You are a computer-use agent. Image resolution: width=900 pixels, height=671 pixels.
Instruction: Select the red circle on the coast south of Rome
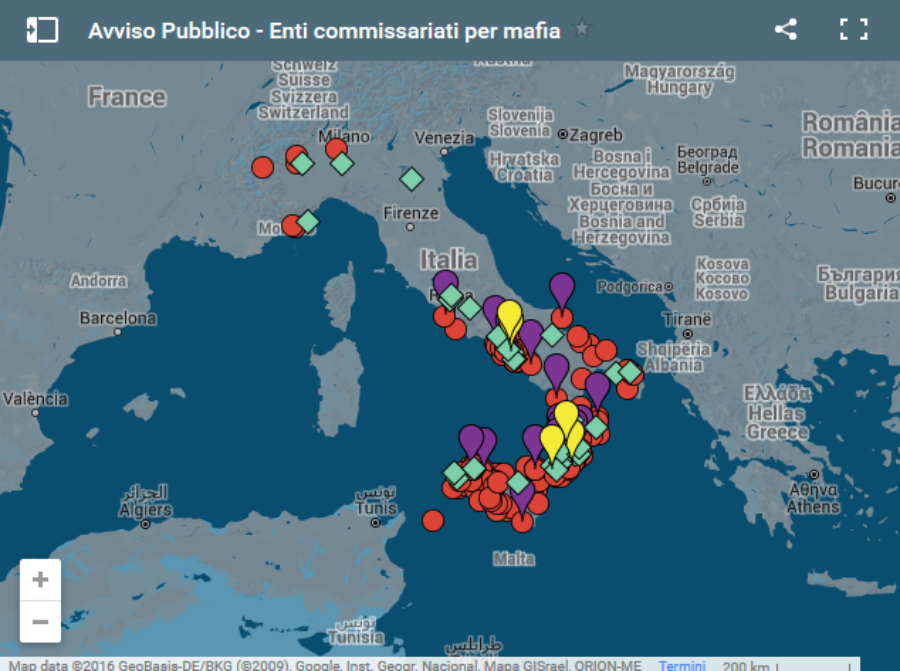(x=456, y=329)
